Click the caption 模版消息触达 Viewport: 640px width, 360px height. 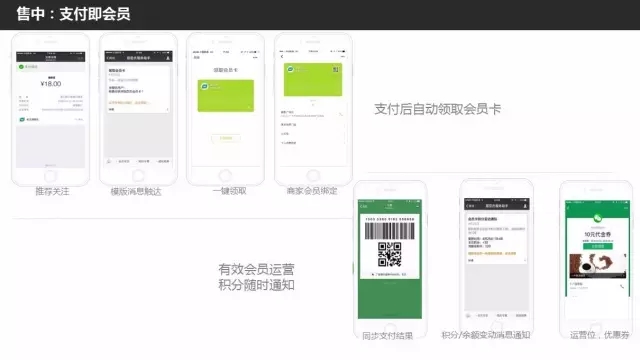point(136,191)
